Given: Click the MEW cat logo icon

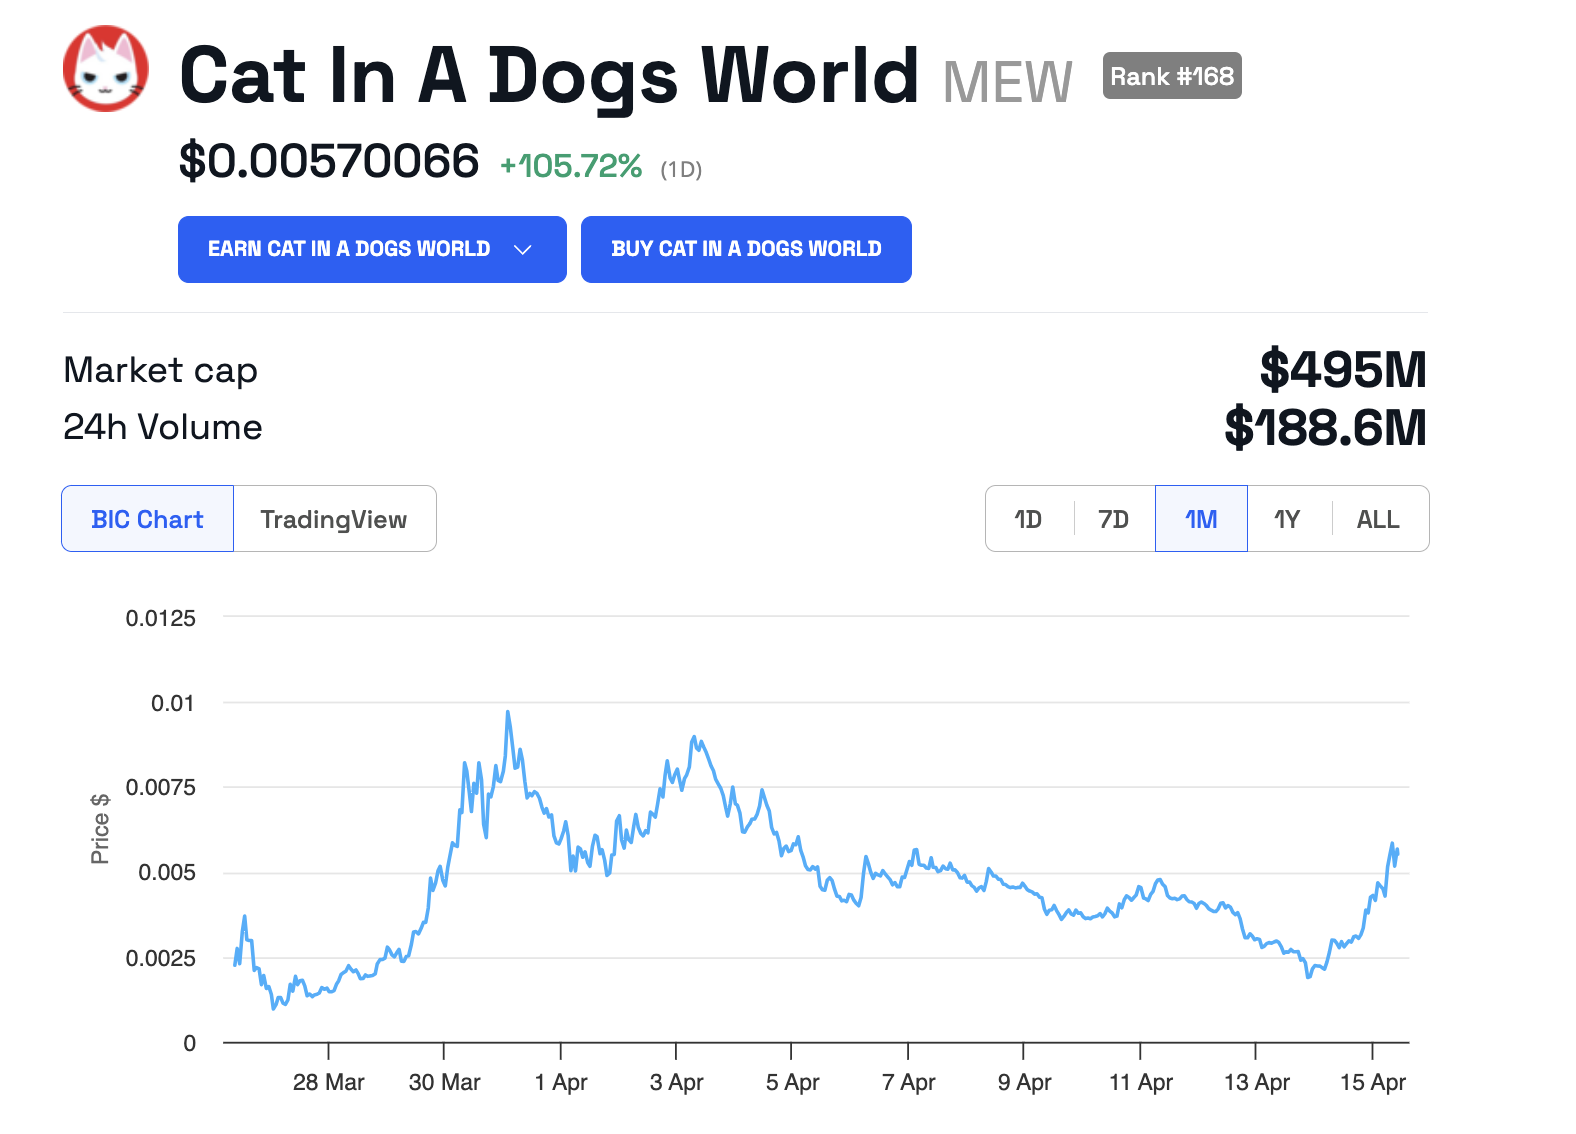Looking at the screenshot, I should point(106,69).
